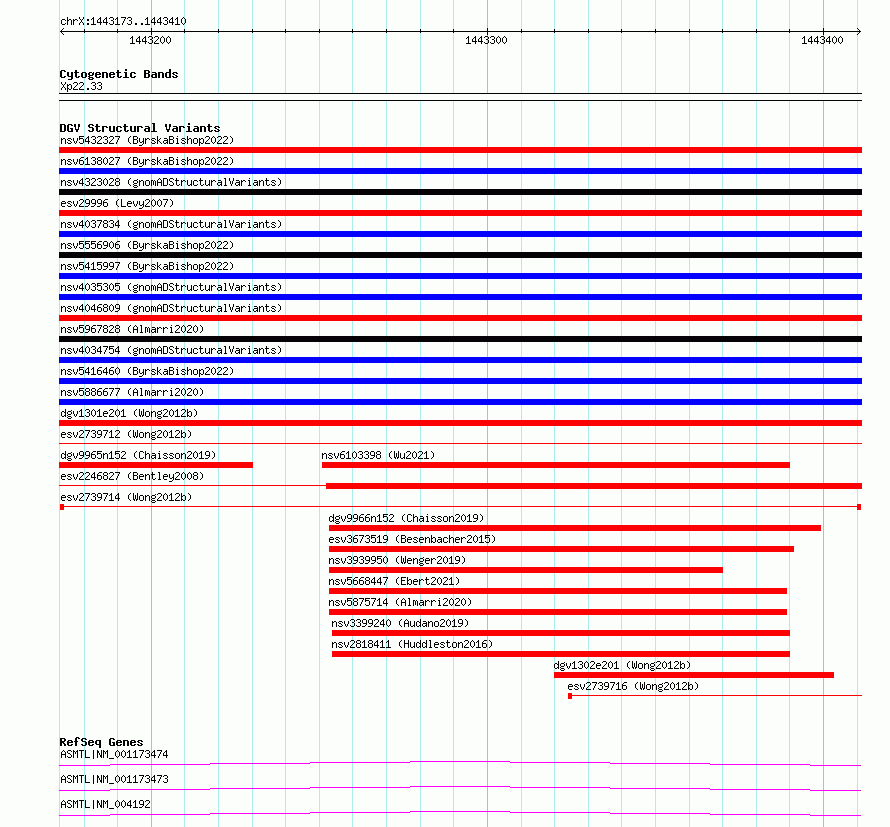Select the esv2246827 Bentley2008 label
The width and height of the screenshot is (890, 827).
(132, 476)
